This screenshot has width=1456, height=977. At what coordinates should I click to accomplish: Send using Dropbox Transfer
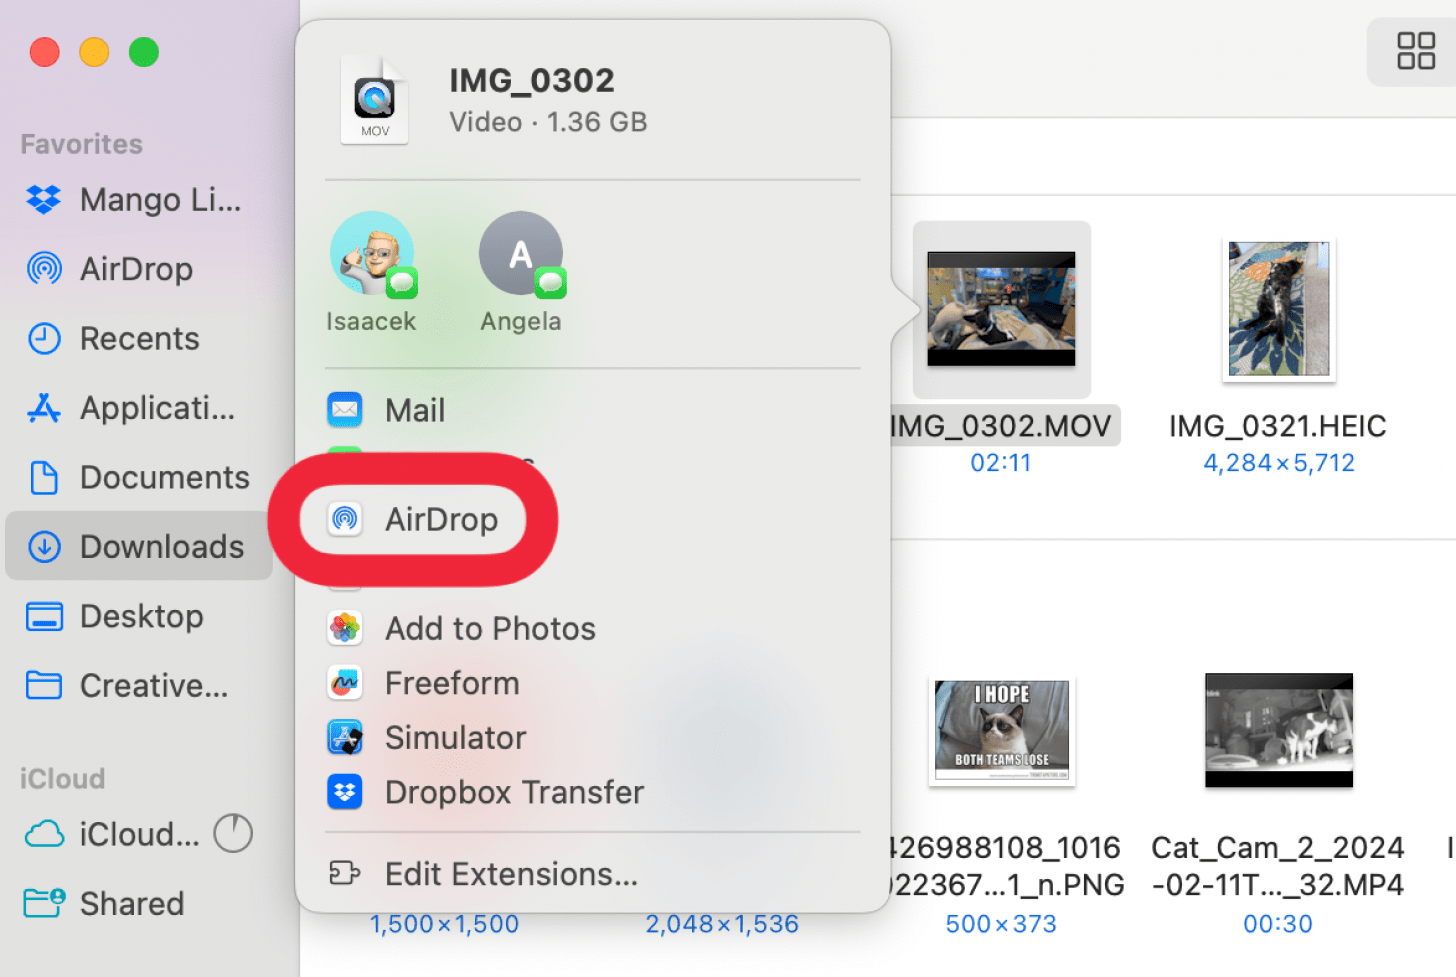tap(513, 791)
